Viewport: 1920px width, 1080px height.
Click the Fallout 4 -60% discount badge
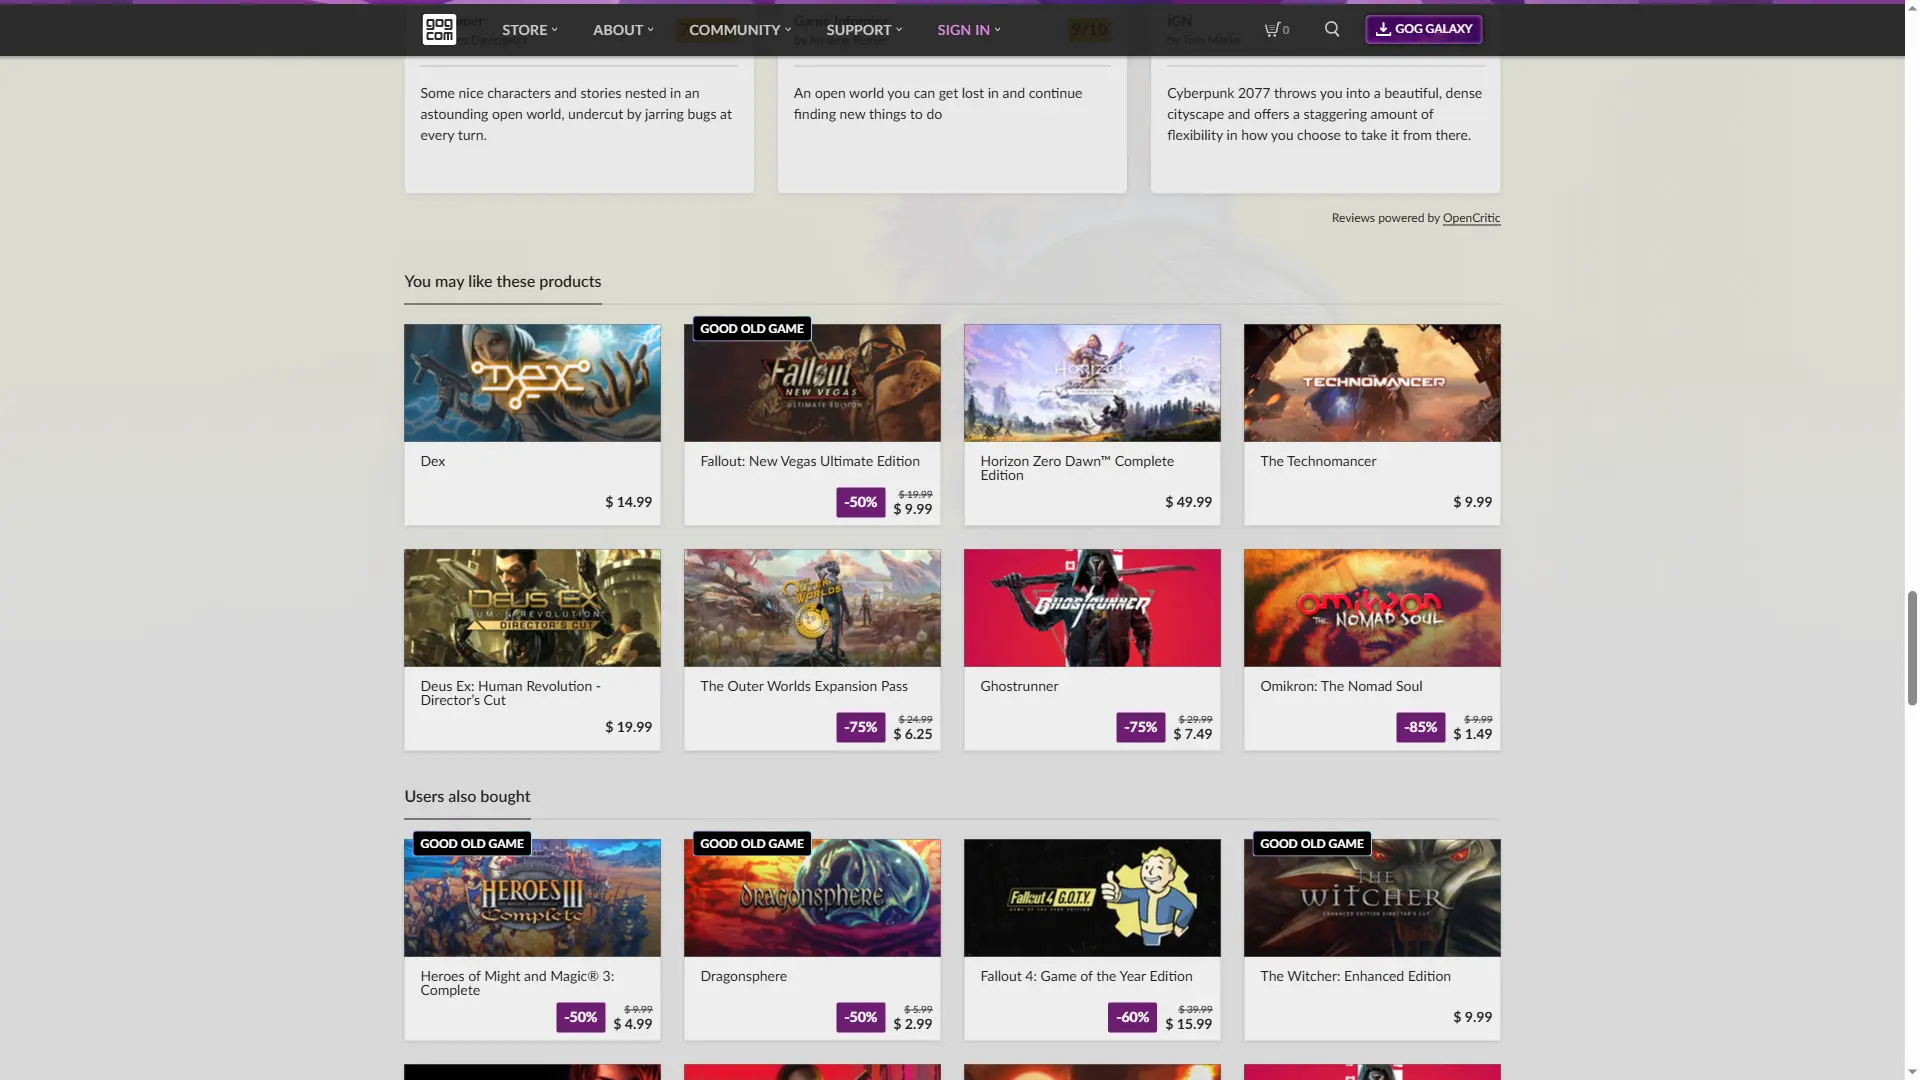(x=1132, y=1017)
